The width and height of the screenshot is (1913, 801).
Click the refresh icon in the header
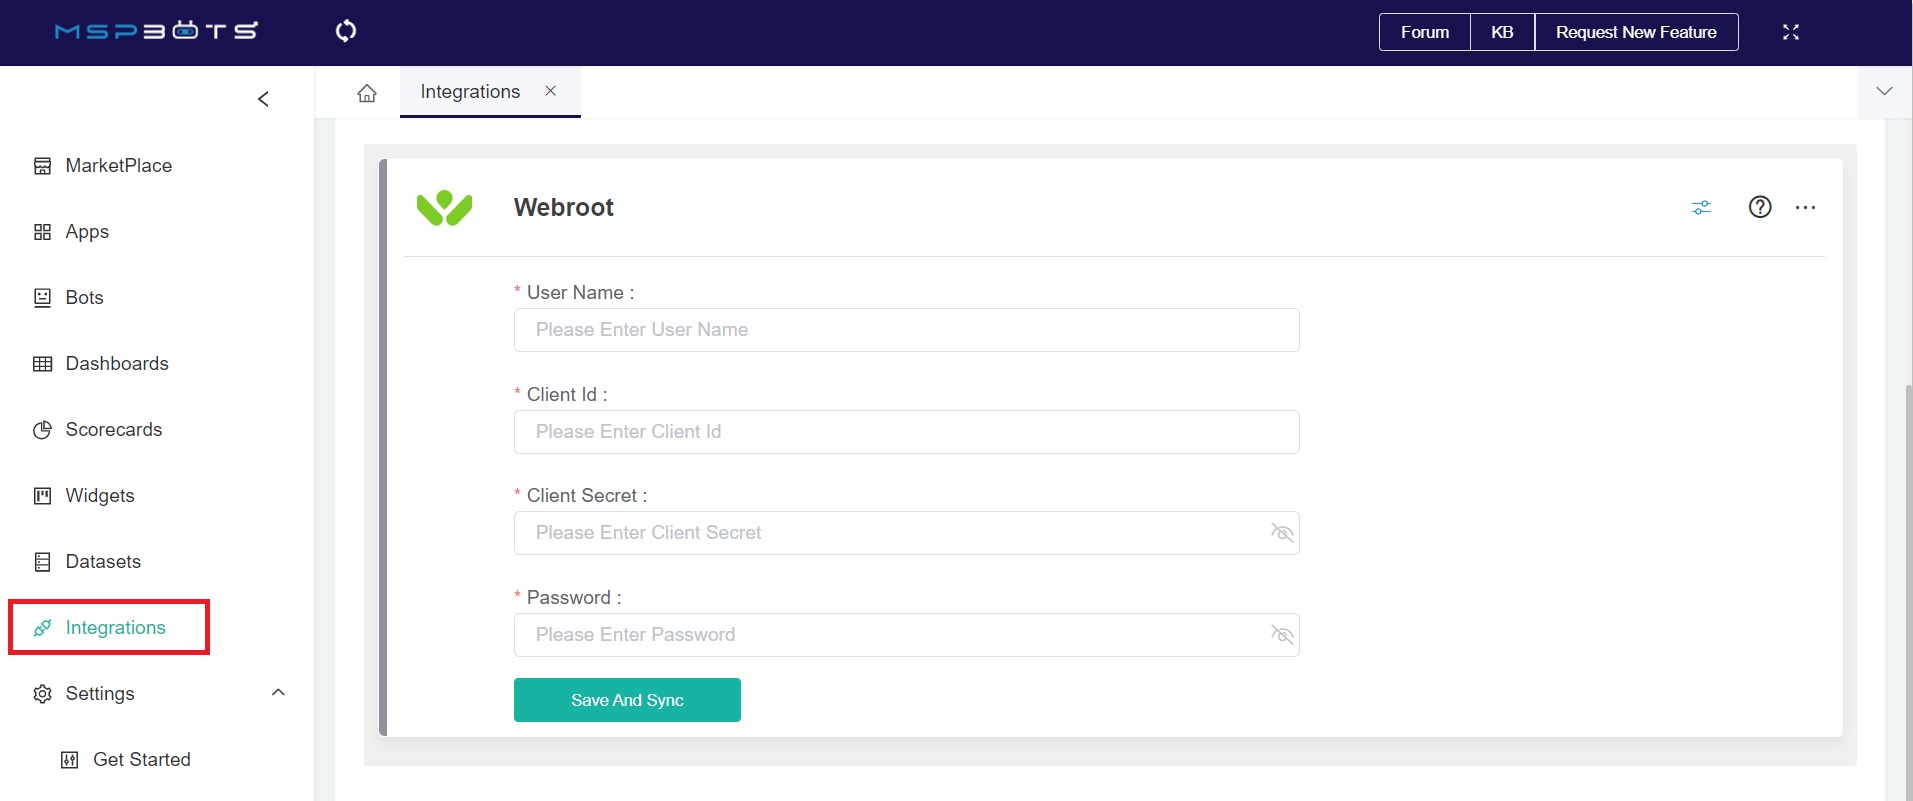[x=345, y=31]
